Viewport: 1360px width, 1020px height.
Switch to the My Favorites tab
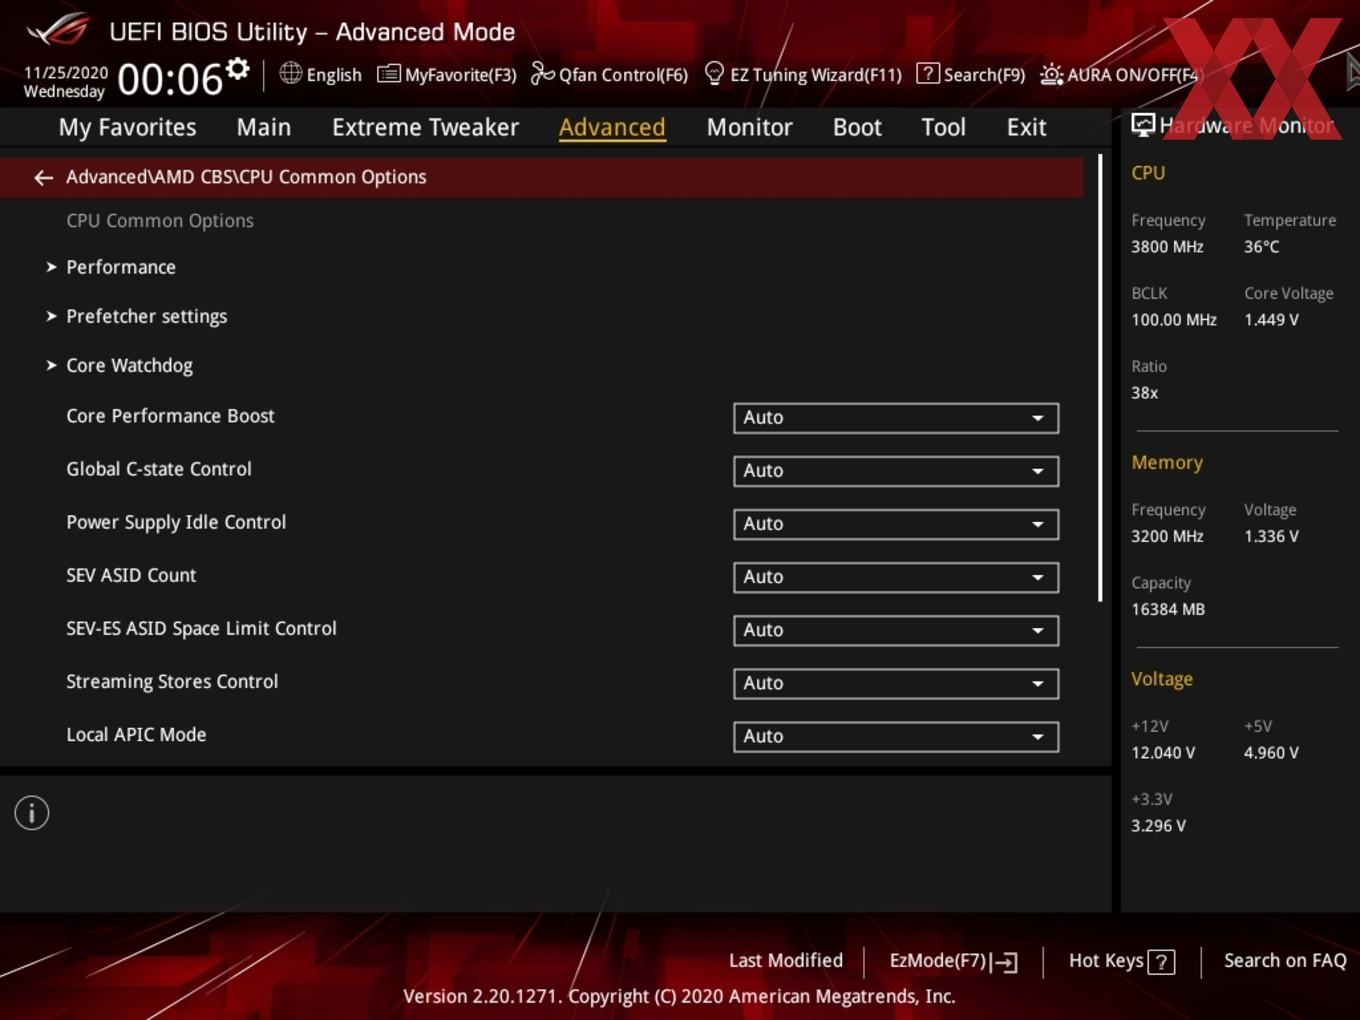(x=127, y=127)
